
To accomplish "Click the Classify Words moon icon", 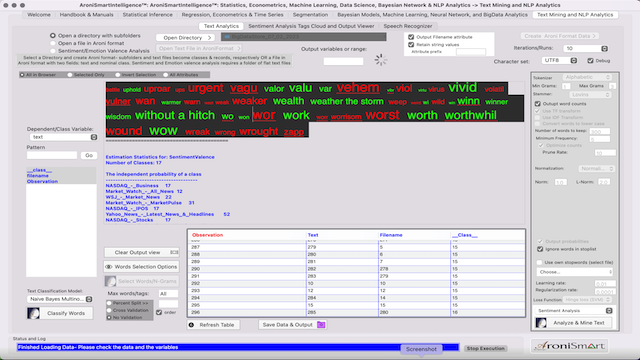I will click(x=33, y=313).
